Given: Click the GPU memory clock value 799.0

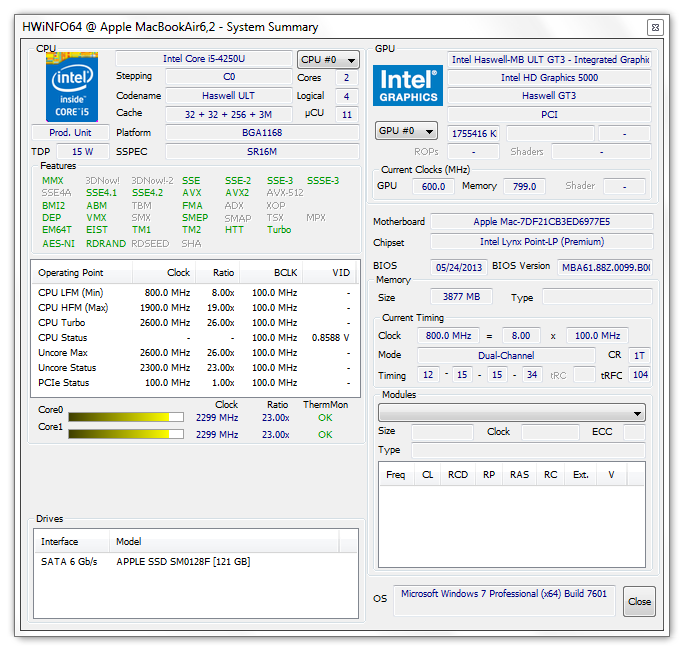Looking at the screenshot, I should point(524,186).
